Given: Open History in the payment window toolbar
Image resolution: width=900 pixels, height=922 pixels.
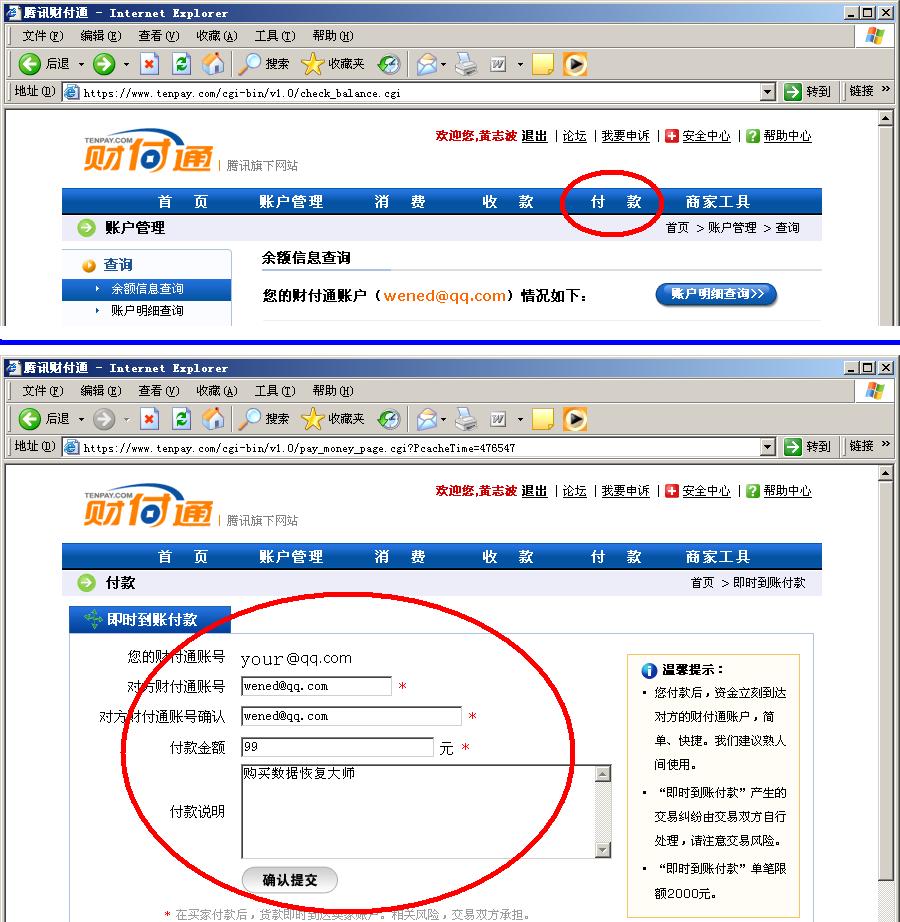Looking at the screenshot, I should (x=389, y=419).
